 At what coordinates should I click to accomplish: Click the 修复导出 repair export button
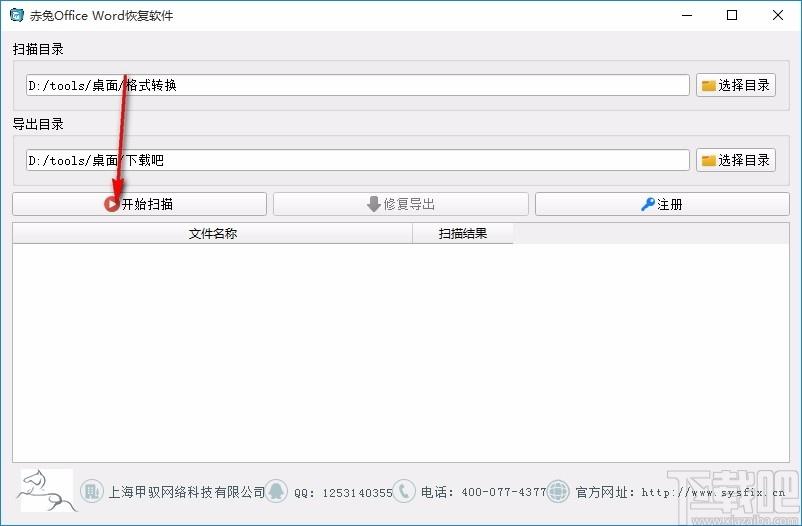(x=400, y=204)
